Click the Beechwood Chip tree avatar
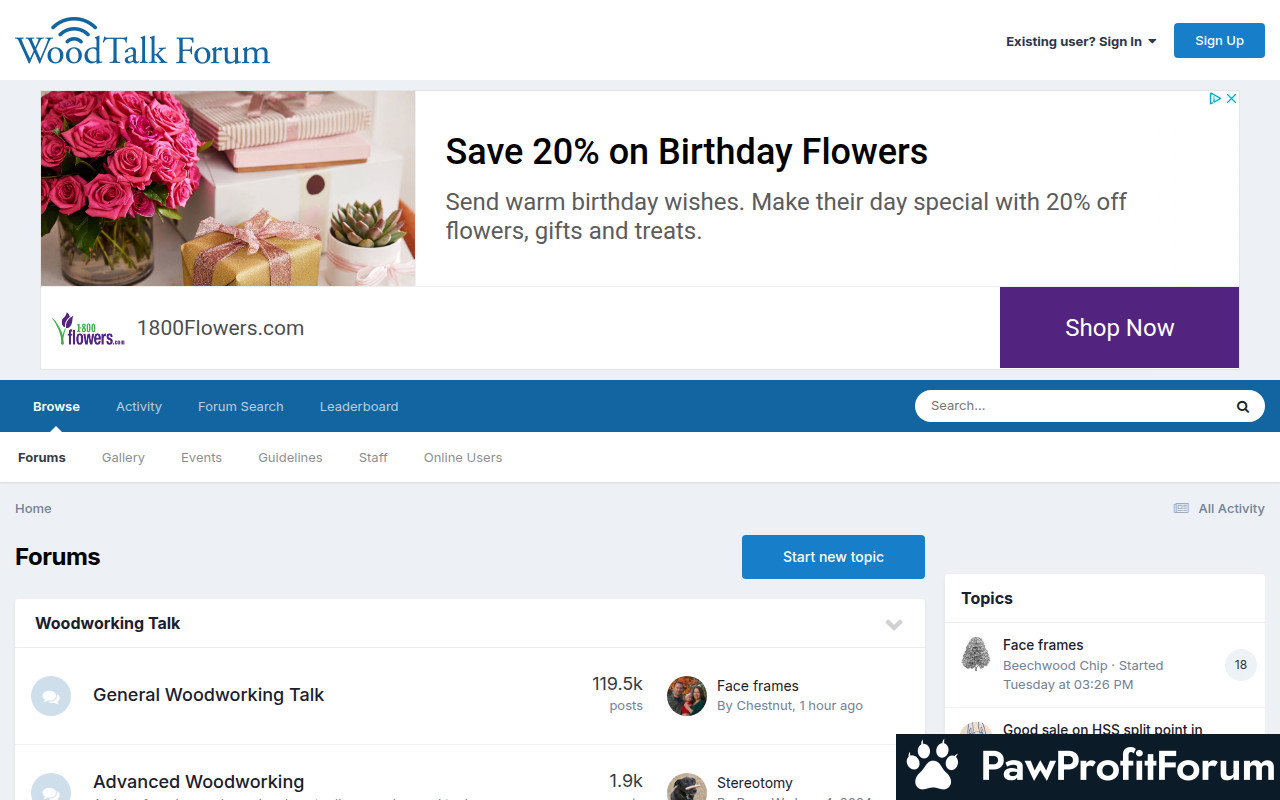Image resolution: width=1280 pixels, height=800 pixels. tap(975, 654)
